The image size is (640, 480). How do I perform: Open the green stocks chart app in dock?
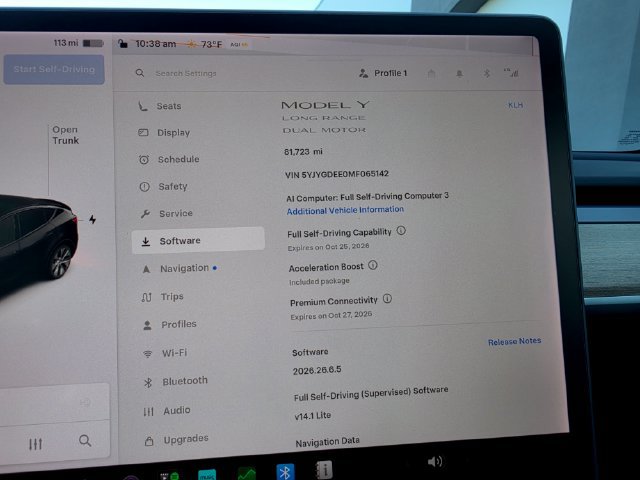(x=247, y=474)
